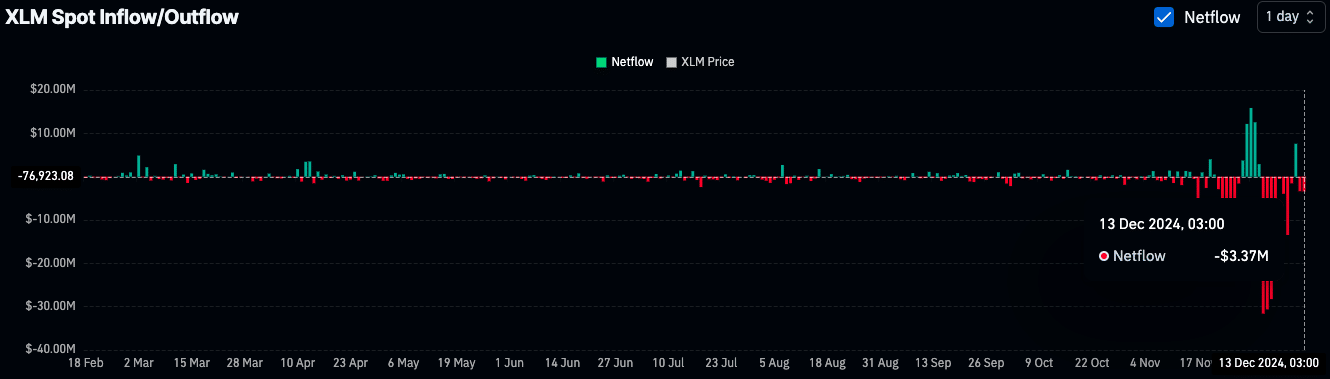This screenshot has height=379, width=1330.
Task: Click the 28 Mar x-axis date
Action: tap(244, 362)
